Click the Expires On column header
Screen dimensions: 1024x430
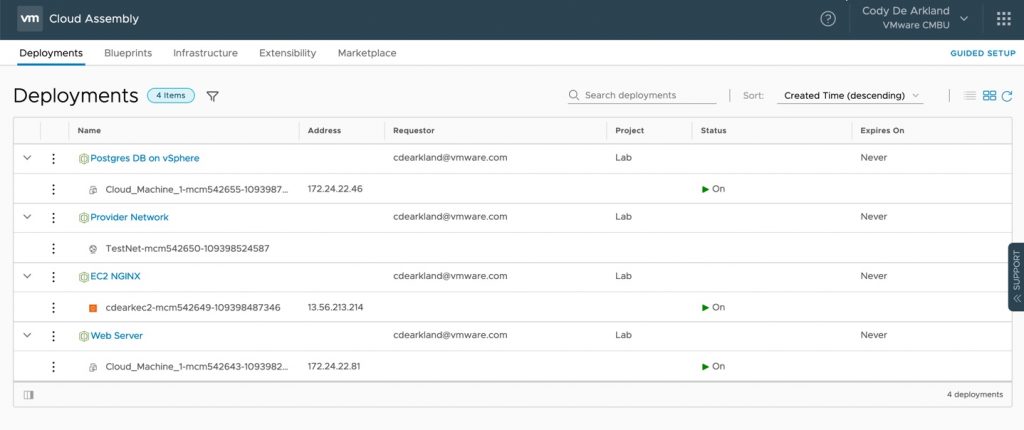[x=882, y=131]
